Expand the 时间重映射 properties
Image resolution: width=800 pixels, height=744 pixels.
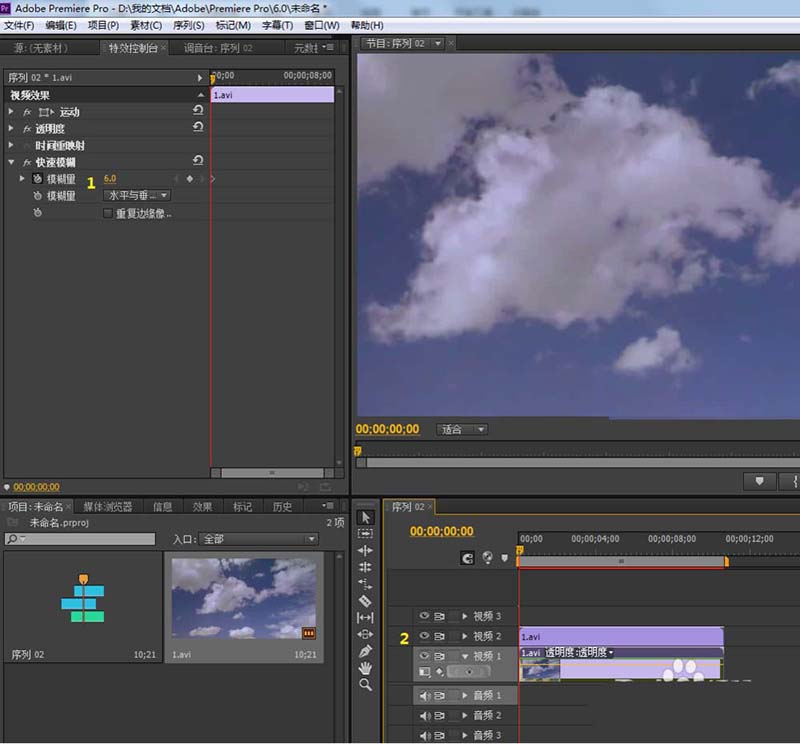coord(11,145)
